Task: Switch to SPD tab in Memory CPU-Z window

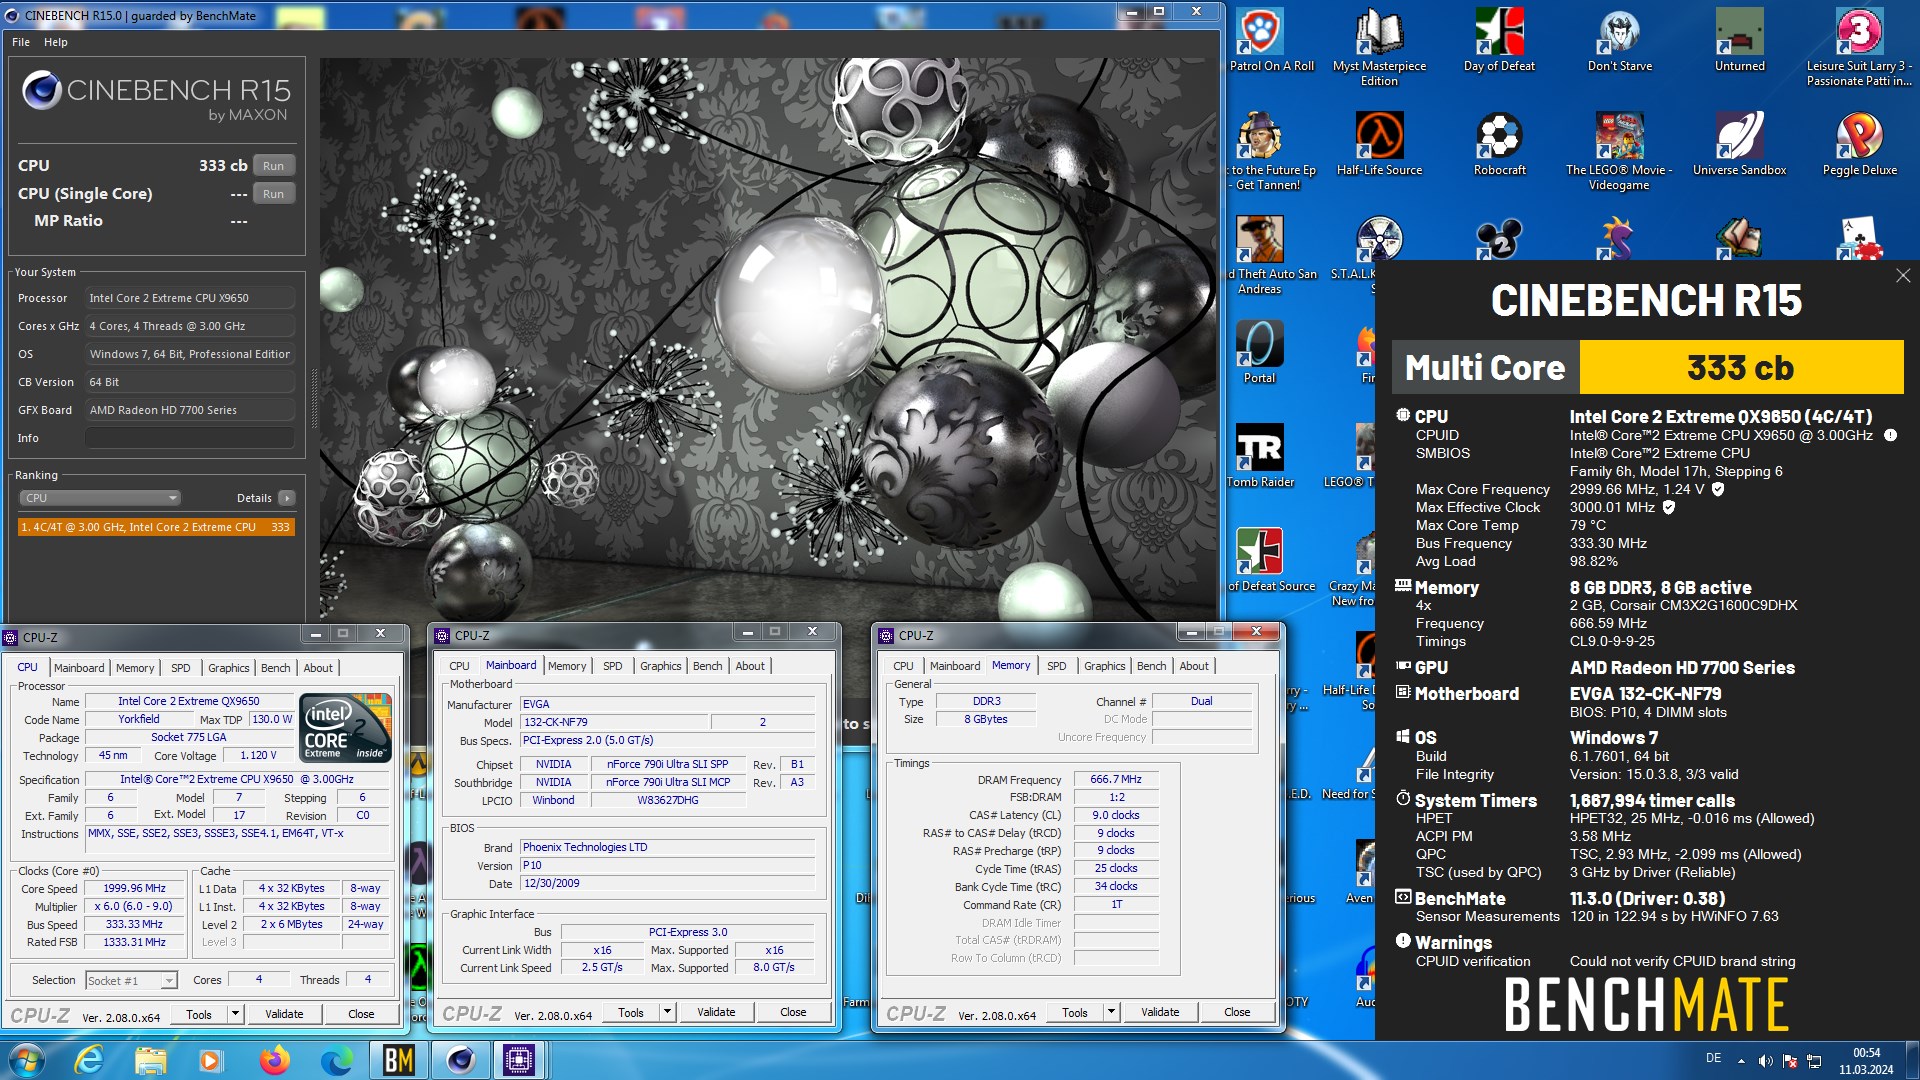Action: [1057, 666]
